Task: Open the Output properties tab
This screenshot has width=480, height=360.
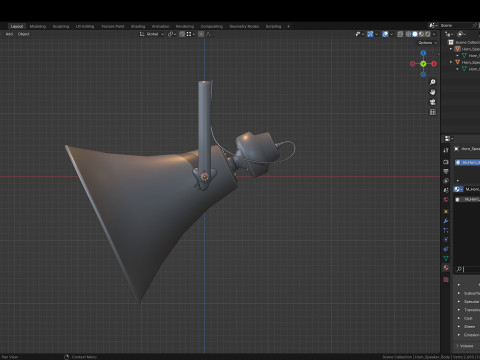Action: 446,171
